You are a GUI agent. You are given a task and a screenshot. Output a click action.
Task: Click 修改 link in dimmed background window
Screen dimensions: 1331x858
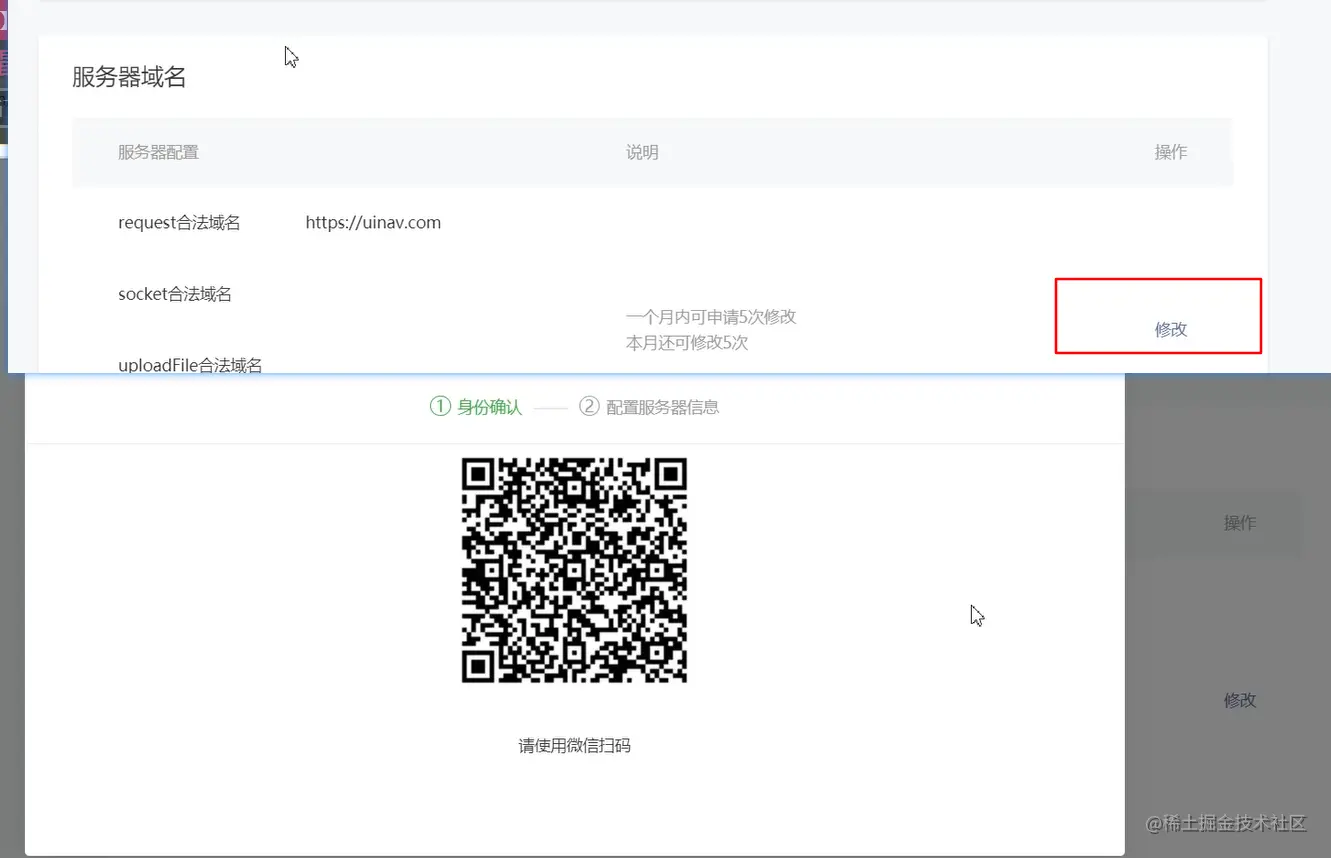tap(1239, 700)
